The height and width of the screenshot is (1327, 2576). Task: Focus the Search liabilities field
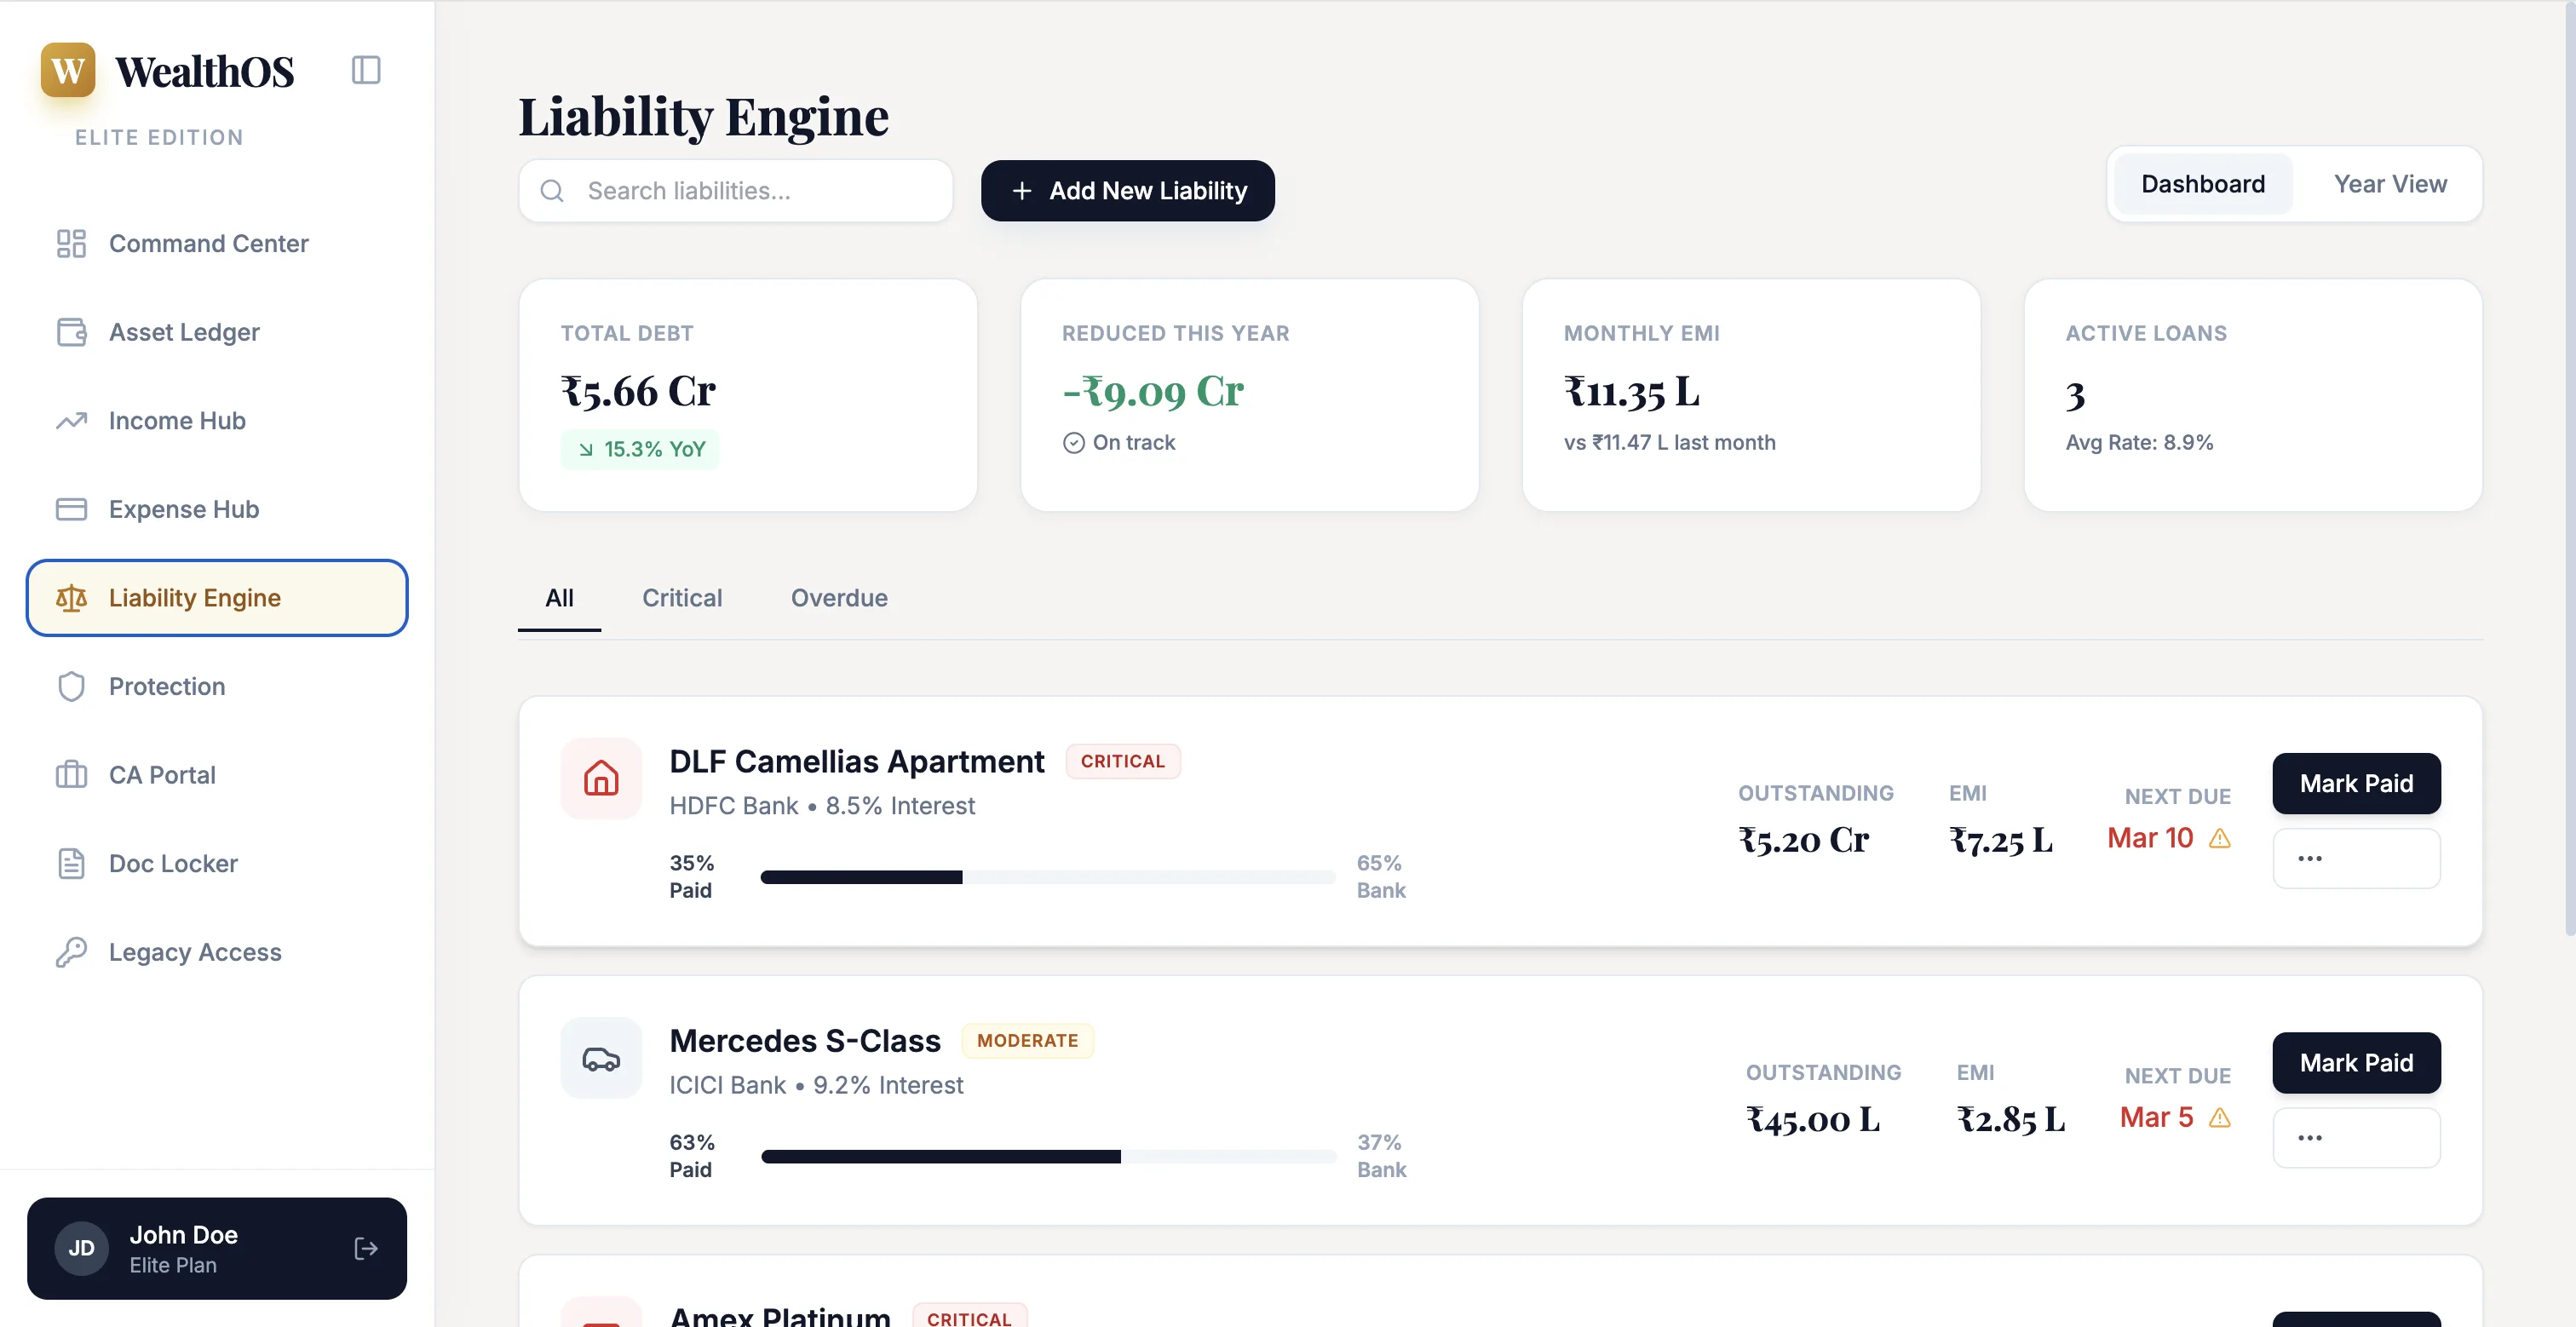[x=735, y=190]
